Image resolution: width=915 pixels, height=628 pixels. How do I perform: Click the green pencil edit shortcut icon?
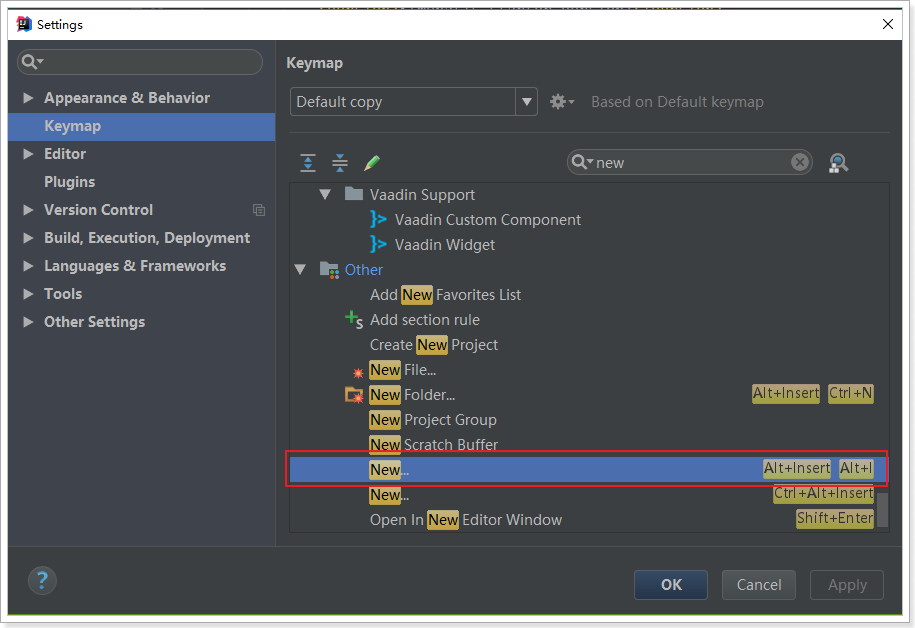click(x=372, y=162)
